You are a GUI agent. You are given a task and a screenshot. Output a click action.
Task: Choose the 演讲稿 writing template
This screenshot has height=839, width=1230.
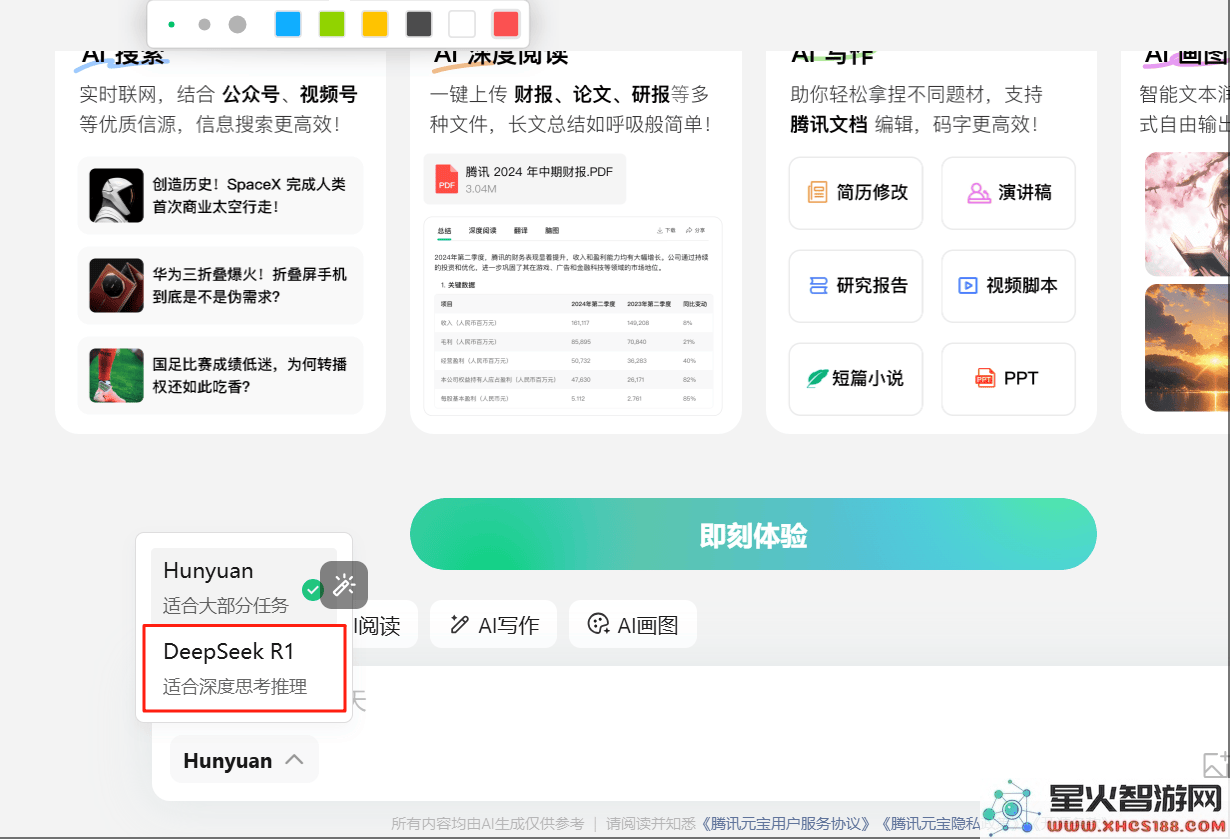1008,193
